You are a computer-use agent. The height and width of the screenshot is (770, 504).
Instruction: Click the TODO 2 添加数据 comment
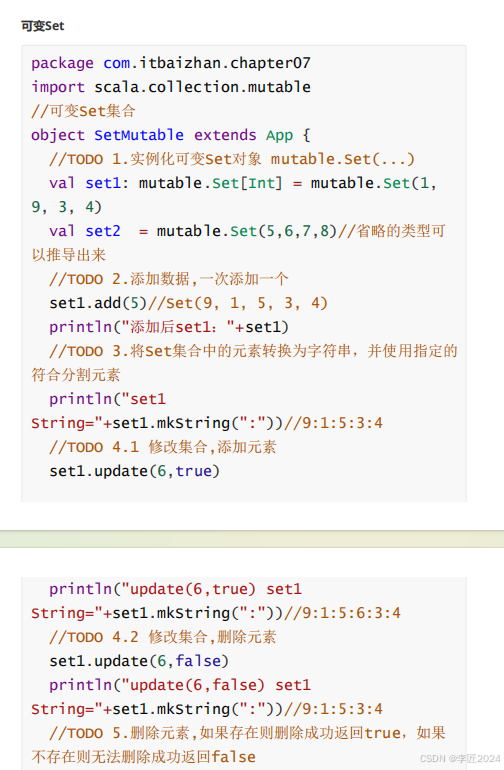168,279
